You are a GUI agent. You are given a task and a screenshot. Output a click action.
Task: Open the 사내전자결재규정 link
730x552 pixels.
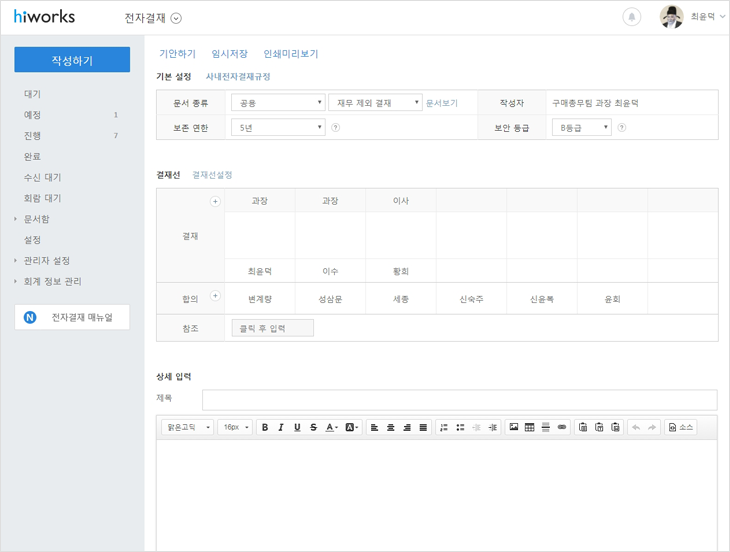point(238,77)
